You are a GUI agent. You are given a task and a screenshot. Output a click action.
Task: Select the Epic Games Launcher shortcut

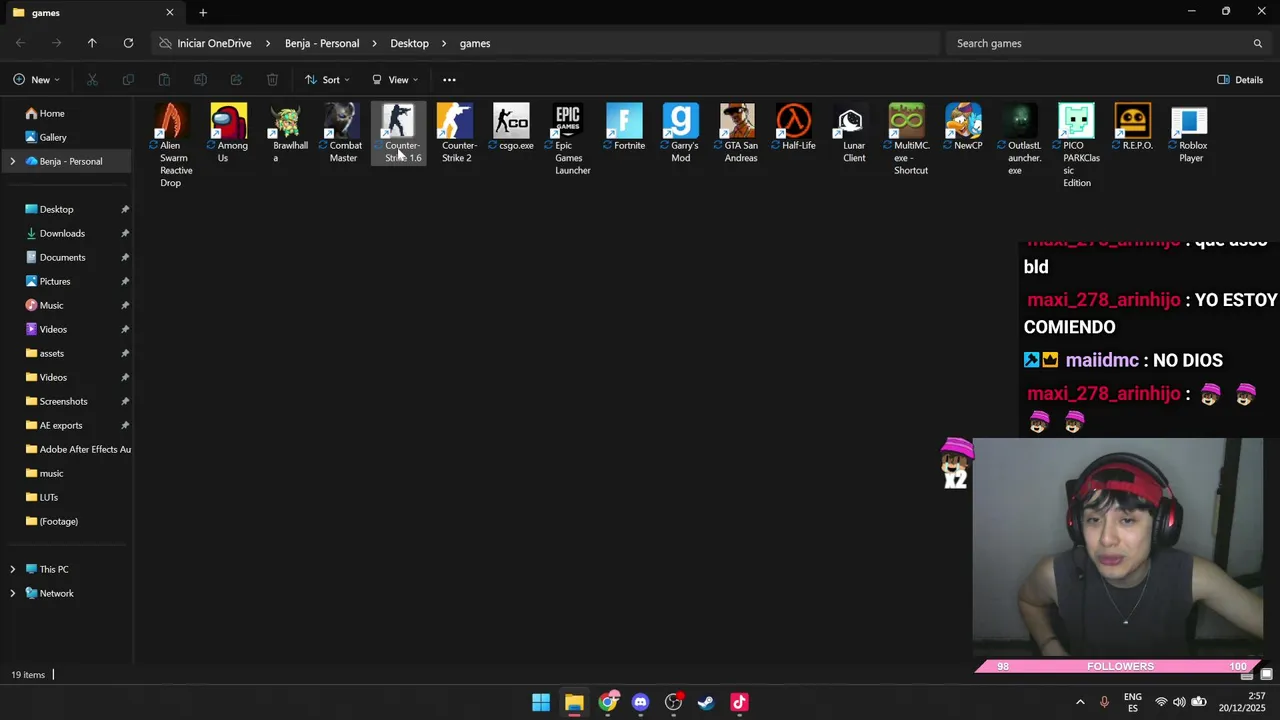coord(568,139)
